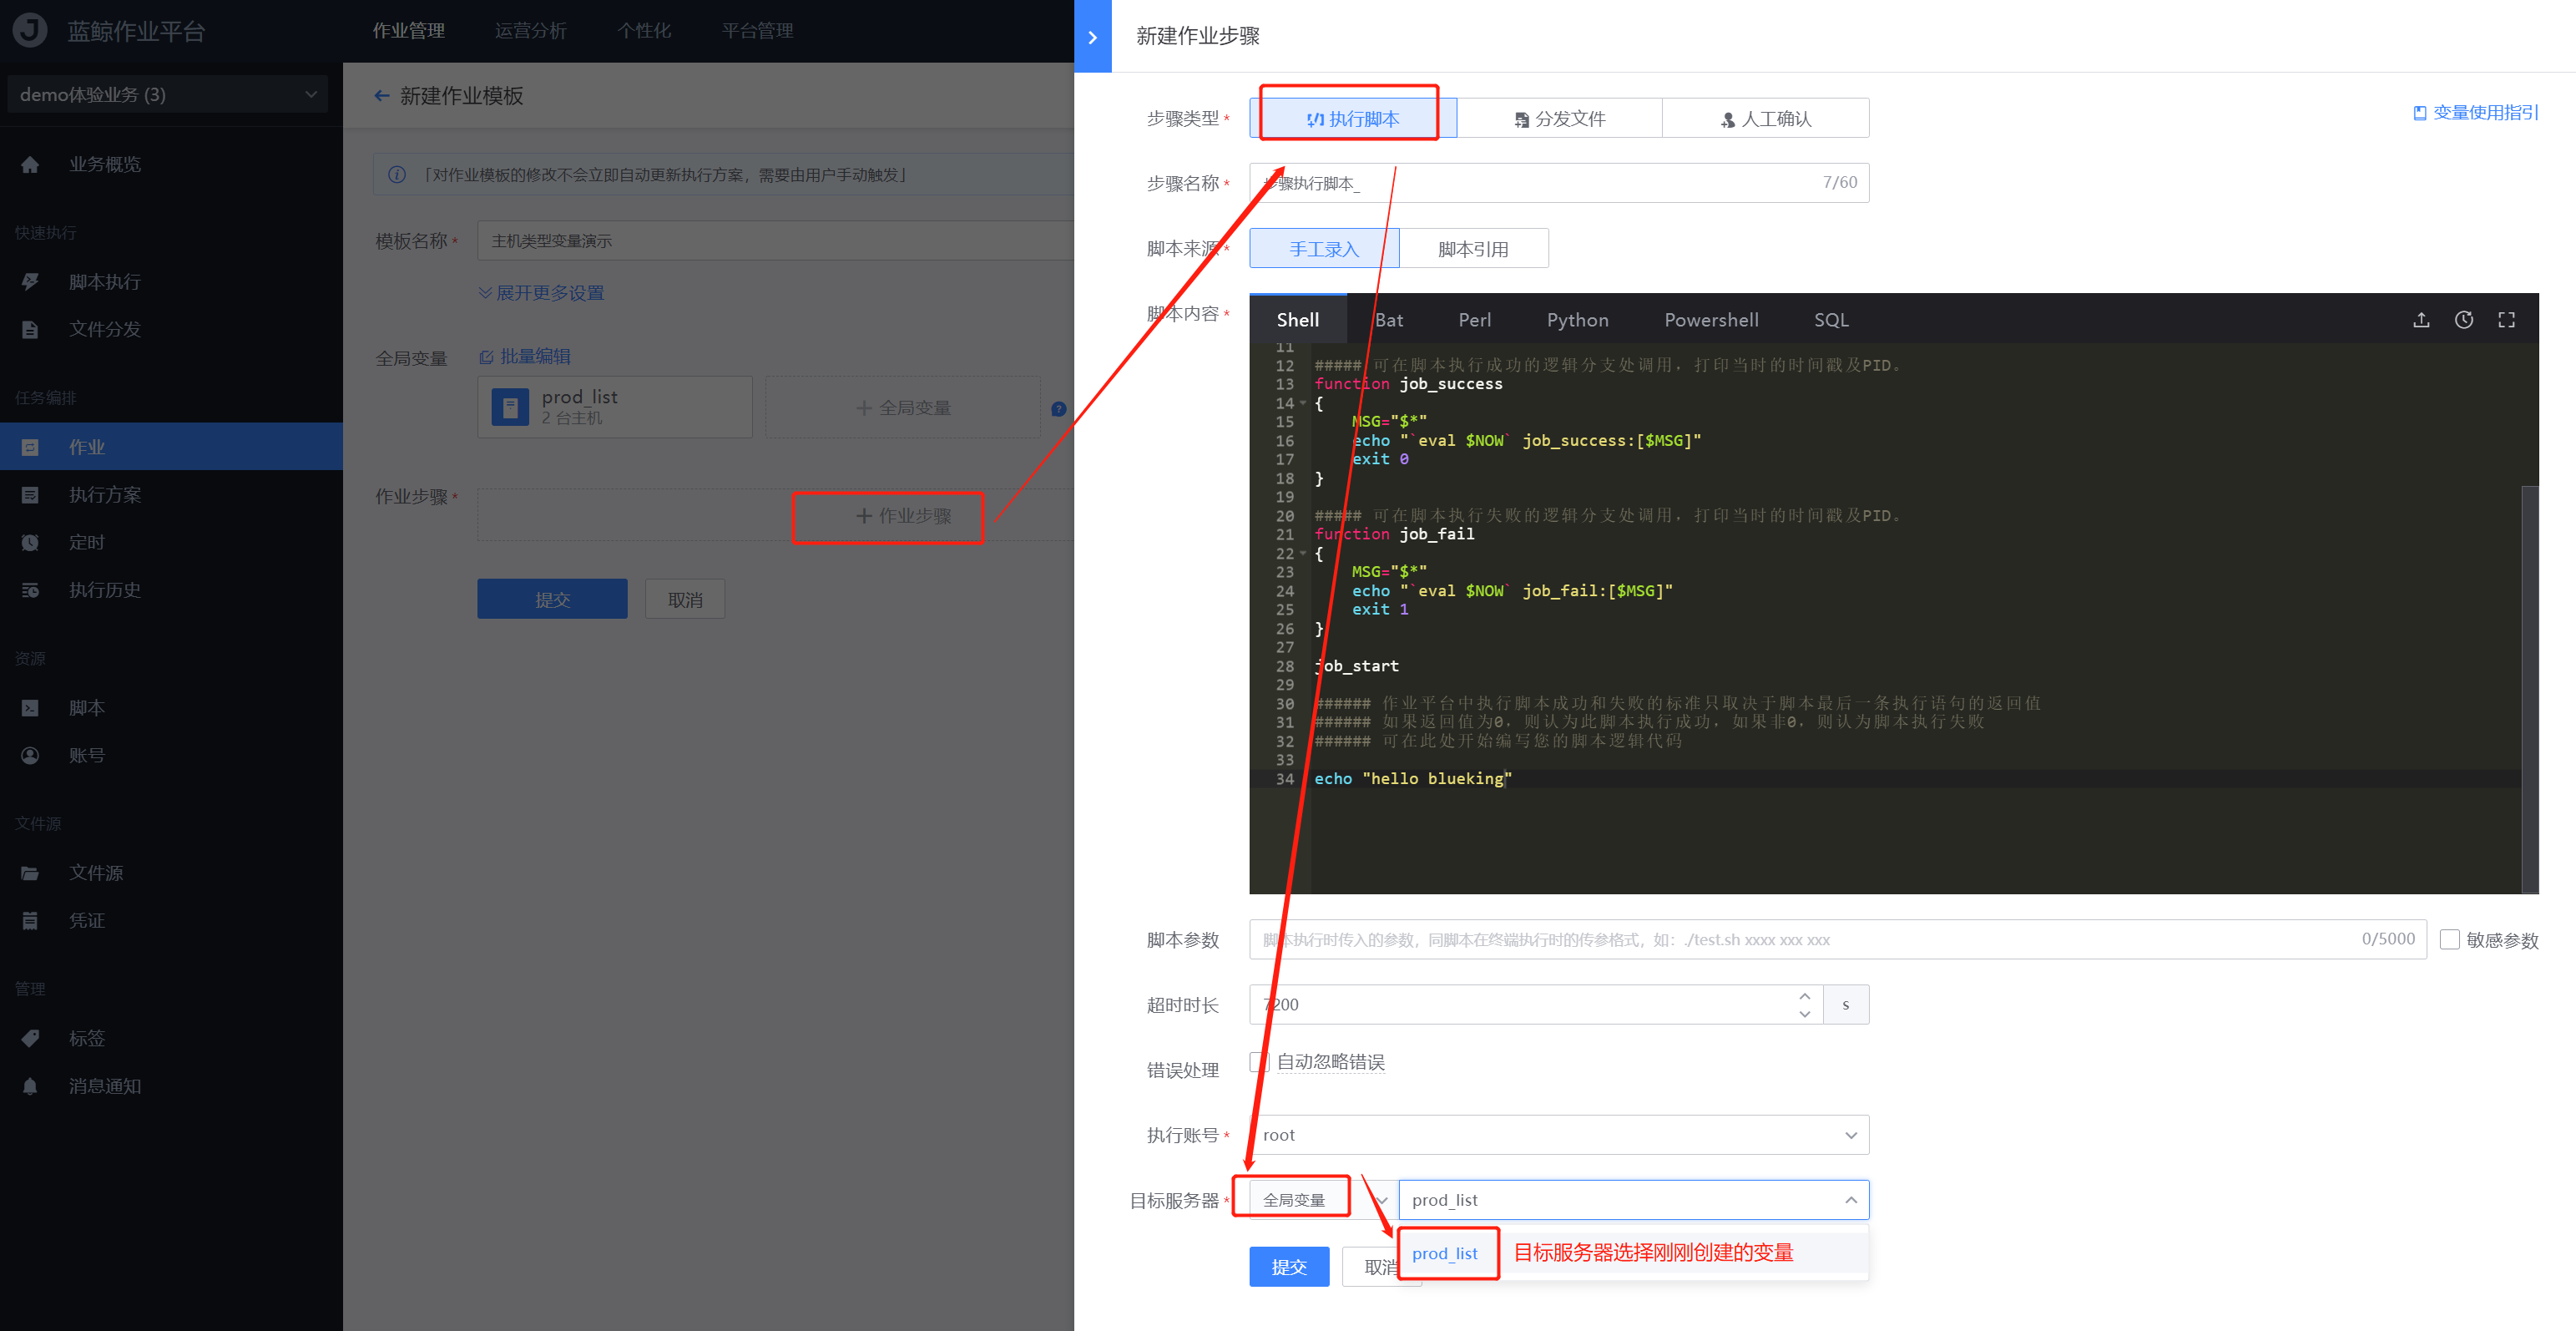
Task: Select 分发文件 step type
Action: click(1560, 119)
